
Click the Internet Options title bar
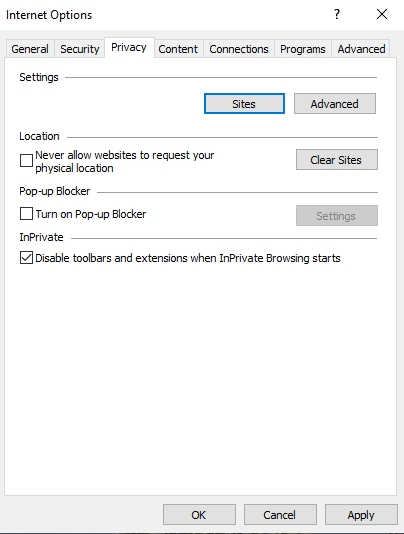[x=164, y=15]
